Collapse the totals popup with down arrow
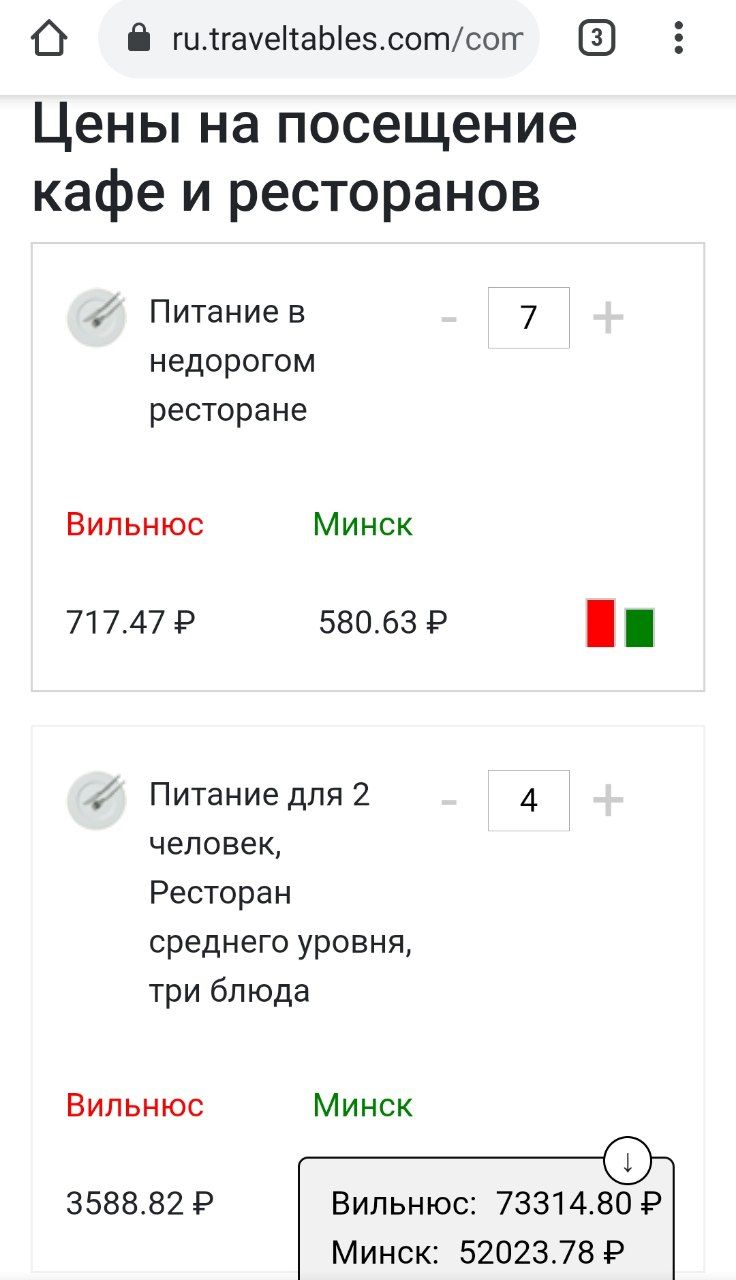Screen dimensions: 736x1280 [628, 1162]
